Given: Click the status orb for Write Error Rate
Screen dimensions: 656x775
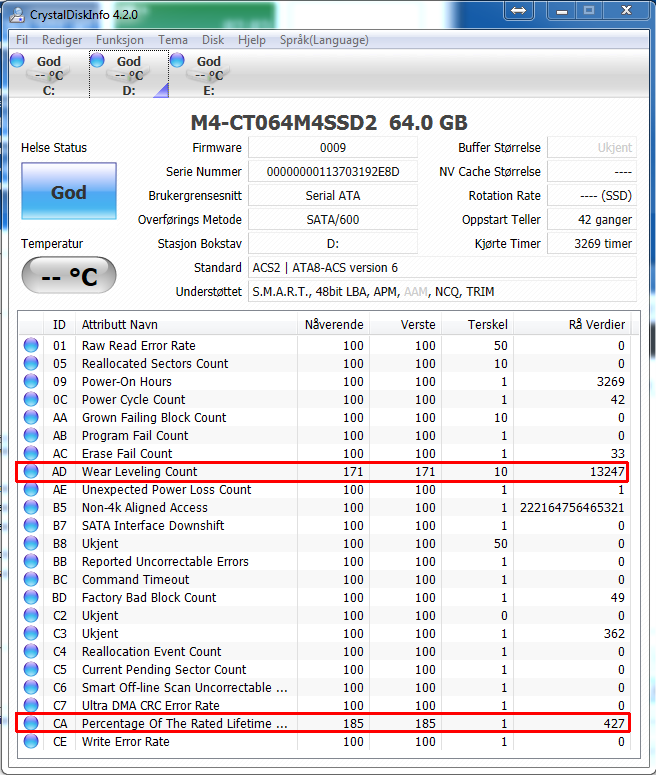Looking at the screenshot, I should [x=31, y=741].
